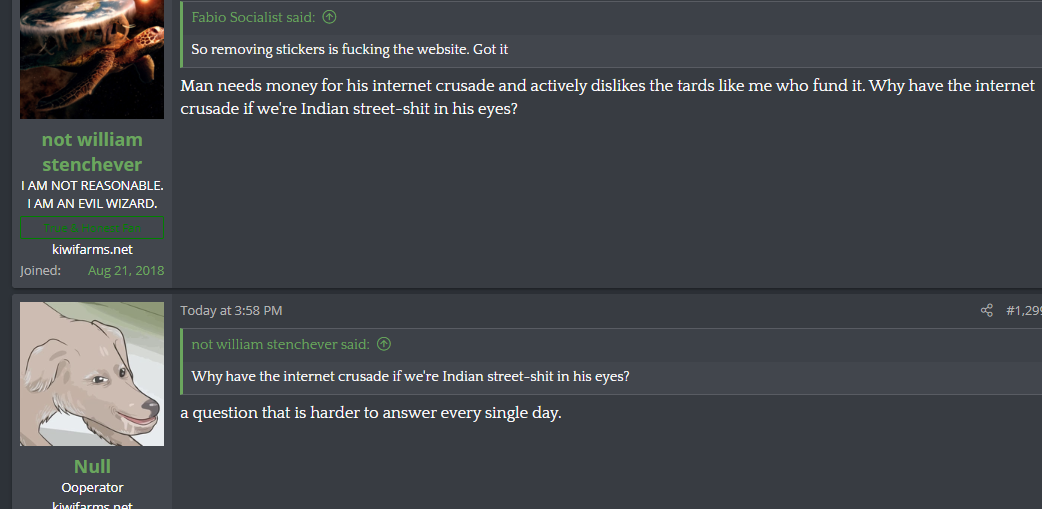This screenshot has height=509, width=1042.
Task: Click the Aug 21, 2018 join date
Action: coord(126,270)
